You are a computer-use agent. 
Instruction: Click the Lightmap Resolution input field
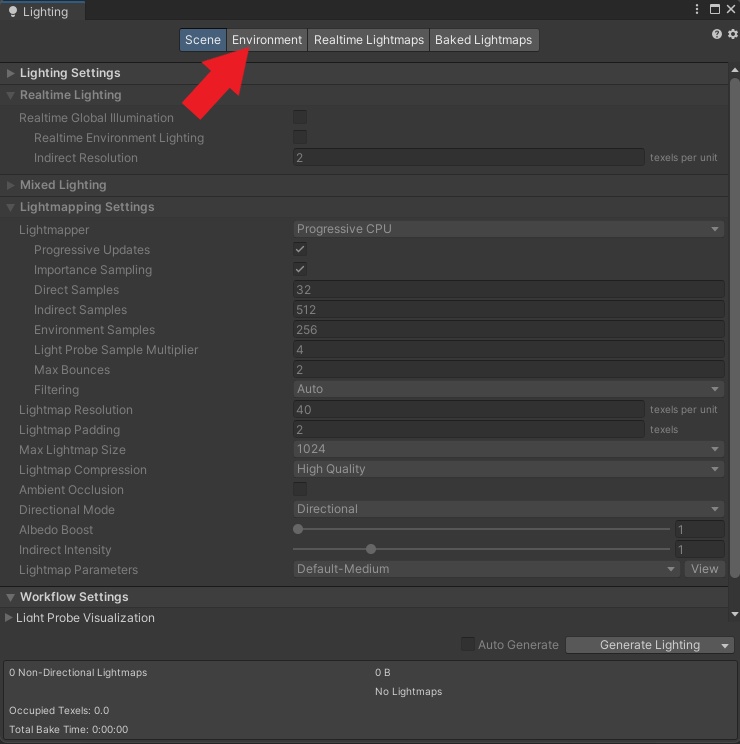tap(468, 409)
